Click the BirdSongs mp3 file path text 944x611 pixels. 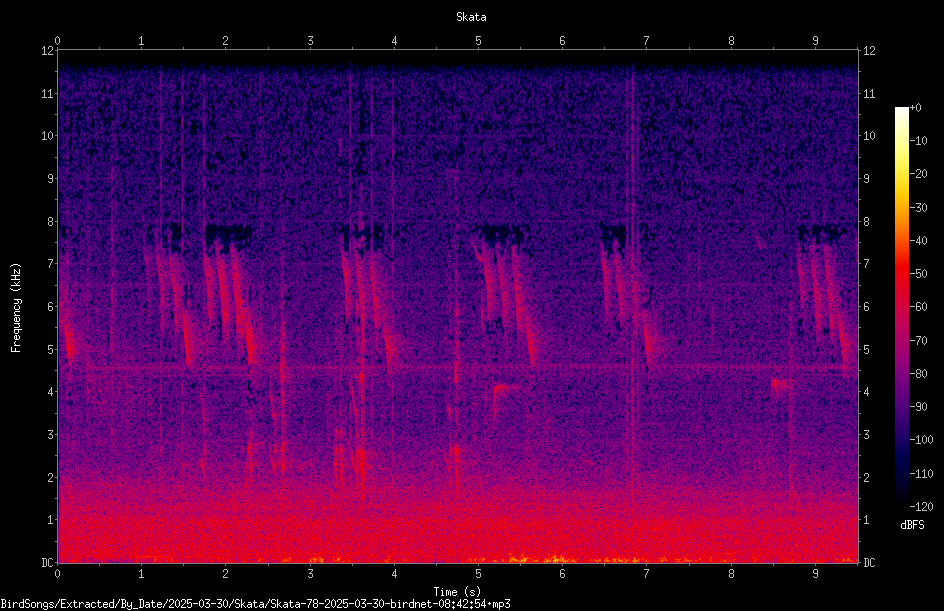tap(255, 604)
